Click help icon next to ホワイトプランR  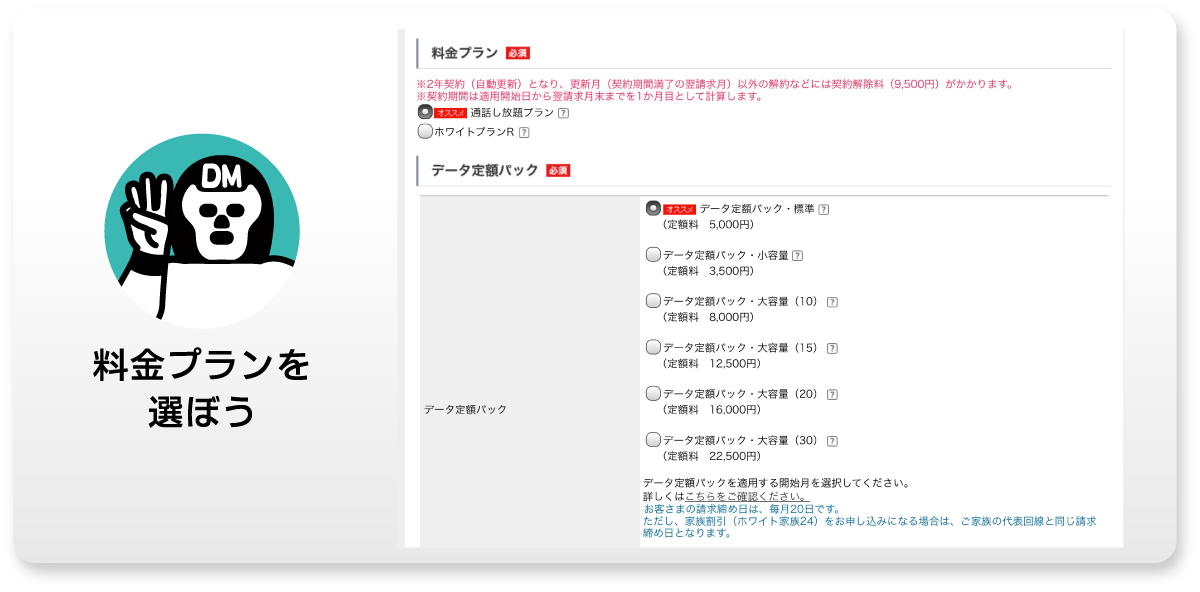click(x=524, y=132)
